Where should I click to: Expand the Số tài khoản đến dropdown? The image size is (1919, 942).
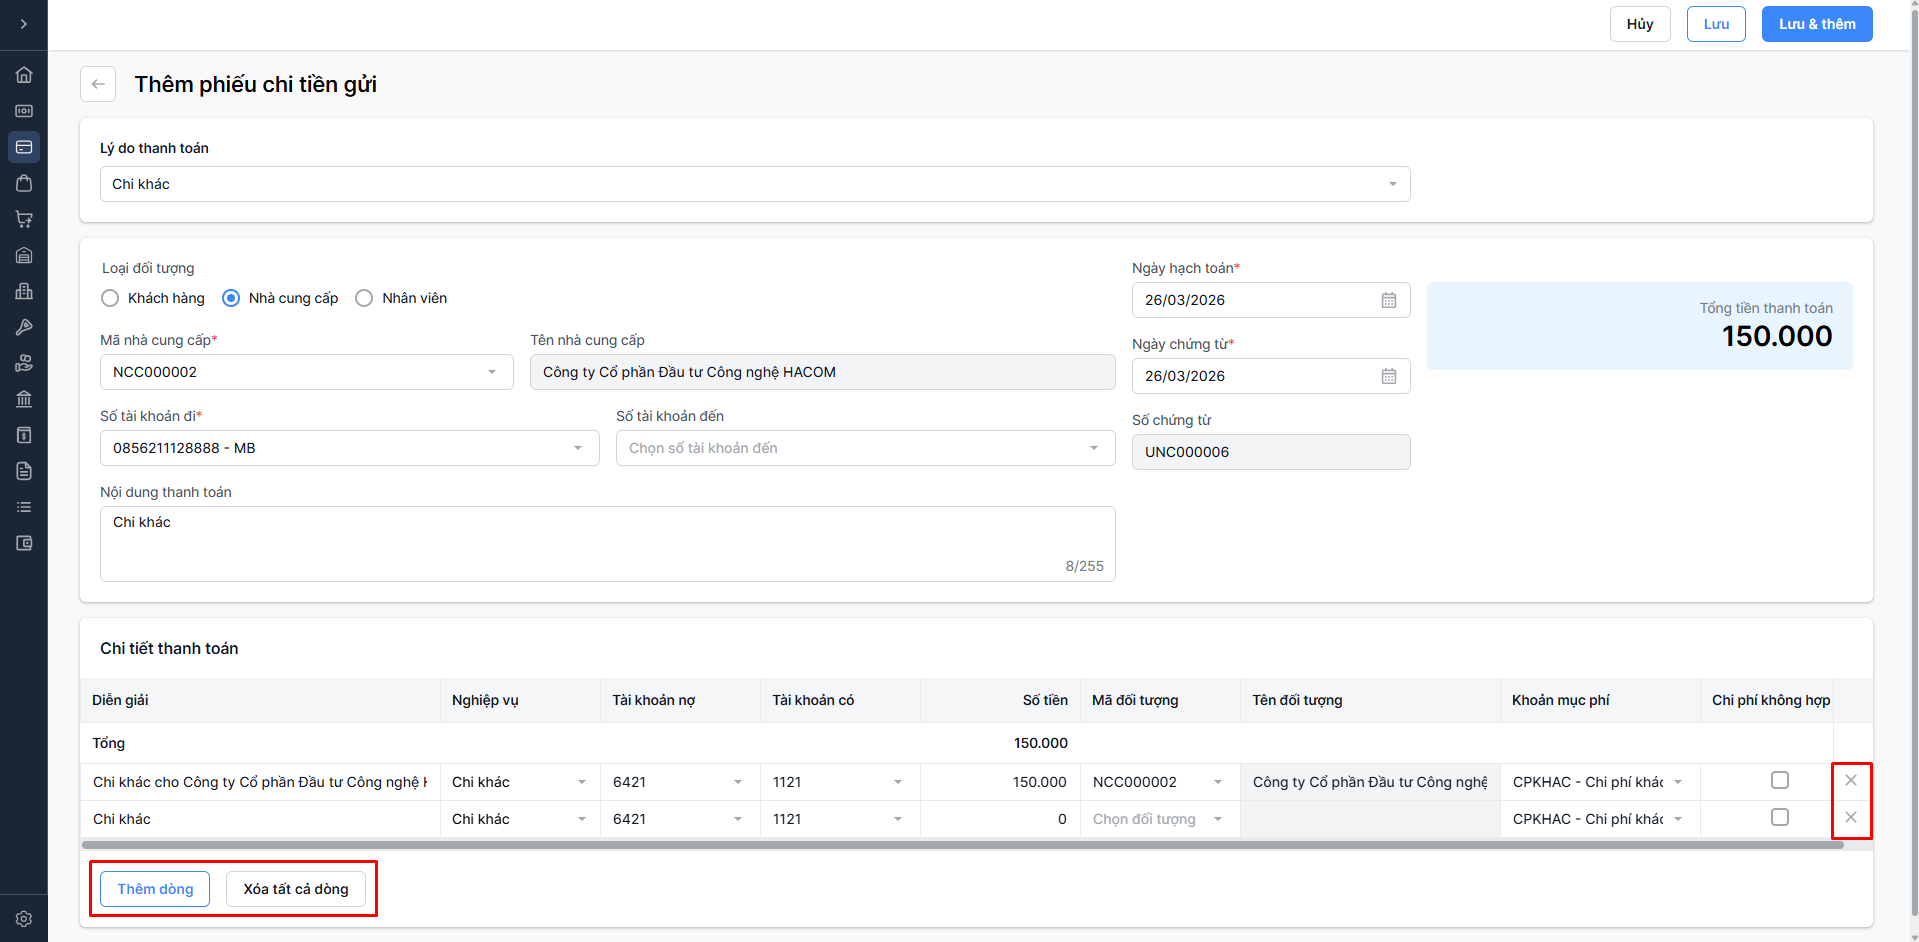click(864, 448)
